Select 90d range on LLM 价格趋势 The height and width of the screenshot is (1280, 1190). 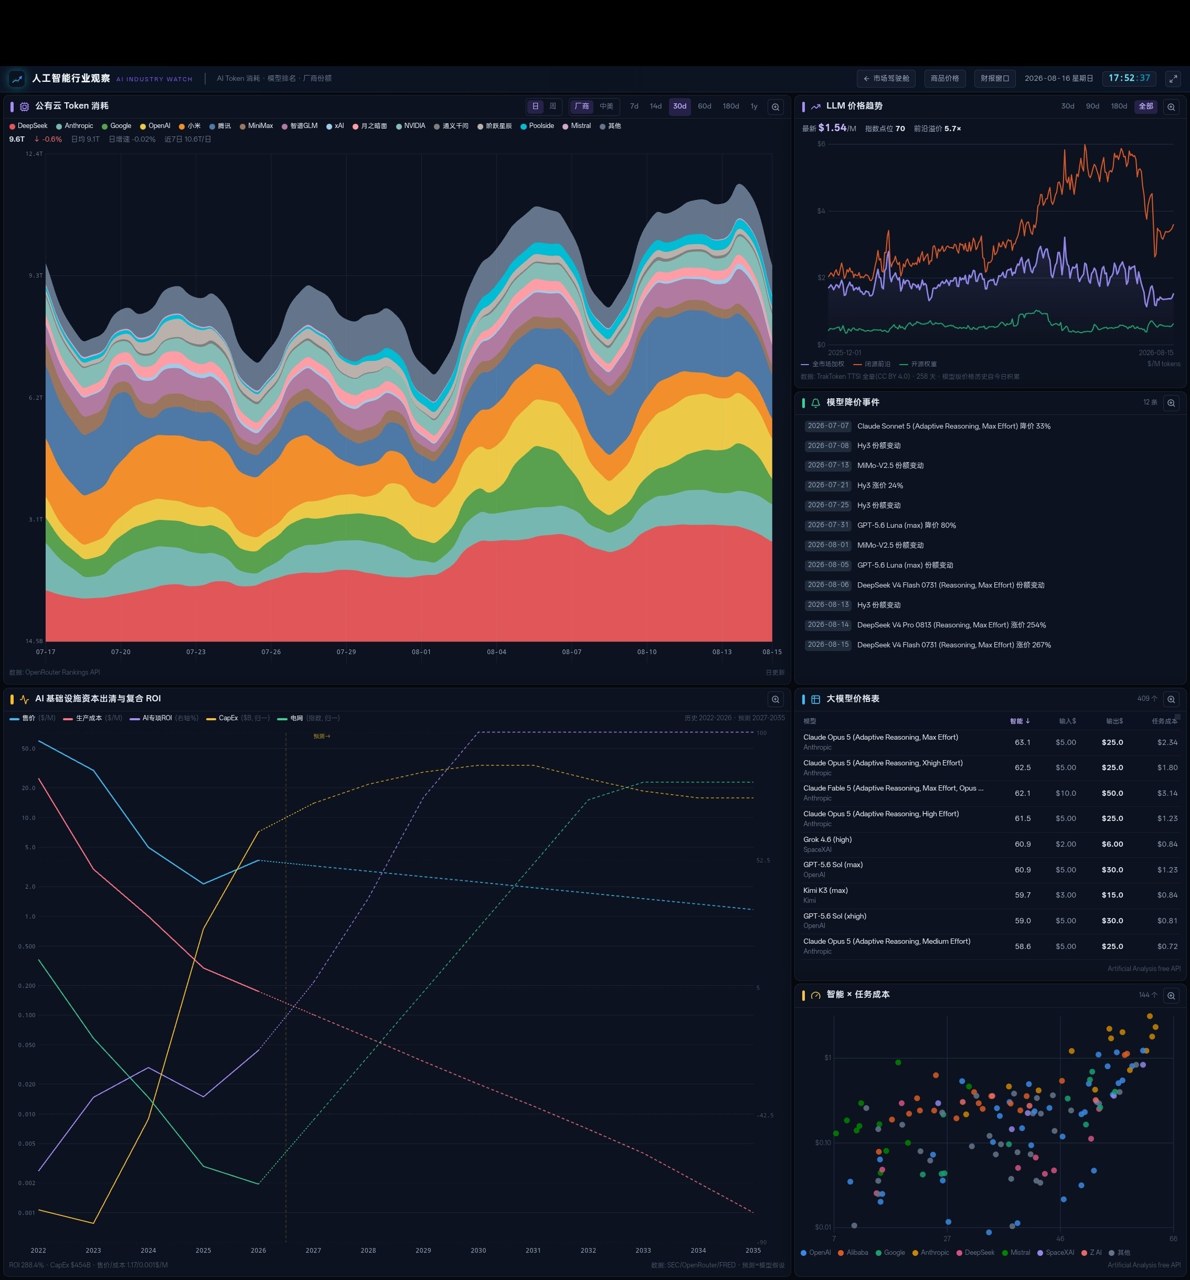point(1093,106)
